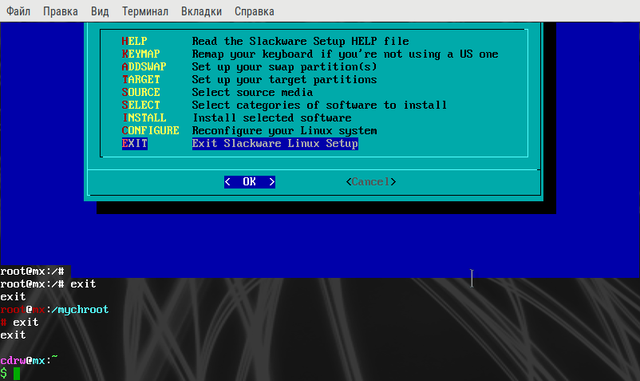Click the OK button
640x381 pixels.
coord(249,182)
